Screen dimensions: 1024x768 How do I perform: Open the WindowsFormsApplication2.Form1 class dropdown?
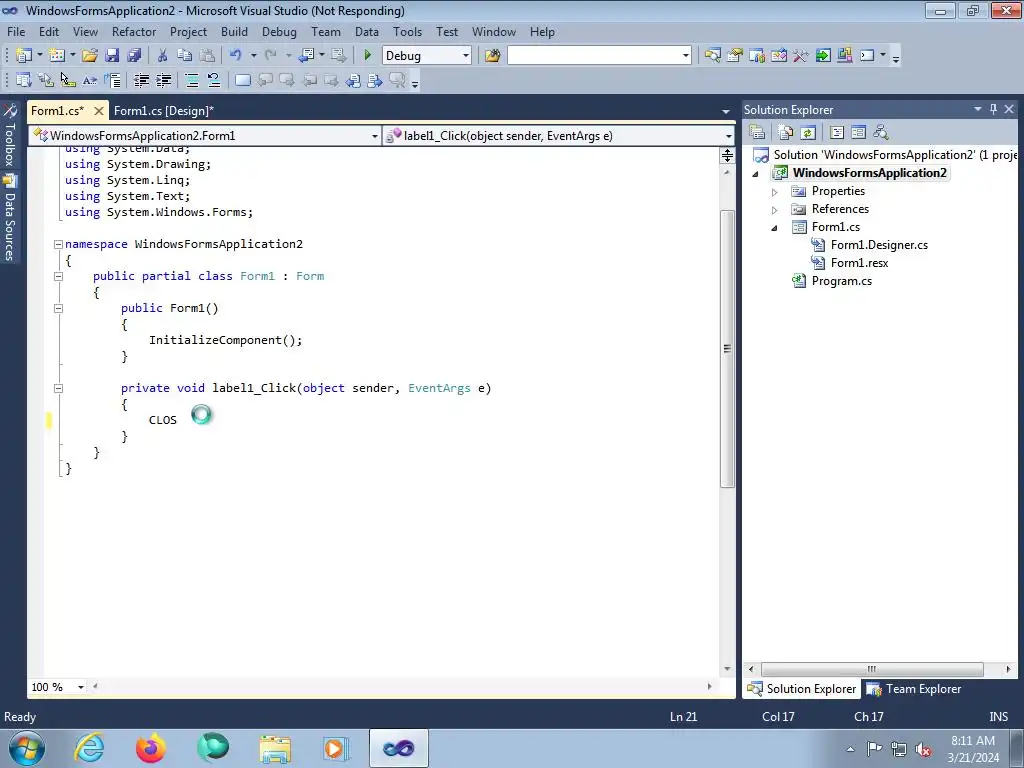point(374,136)
